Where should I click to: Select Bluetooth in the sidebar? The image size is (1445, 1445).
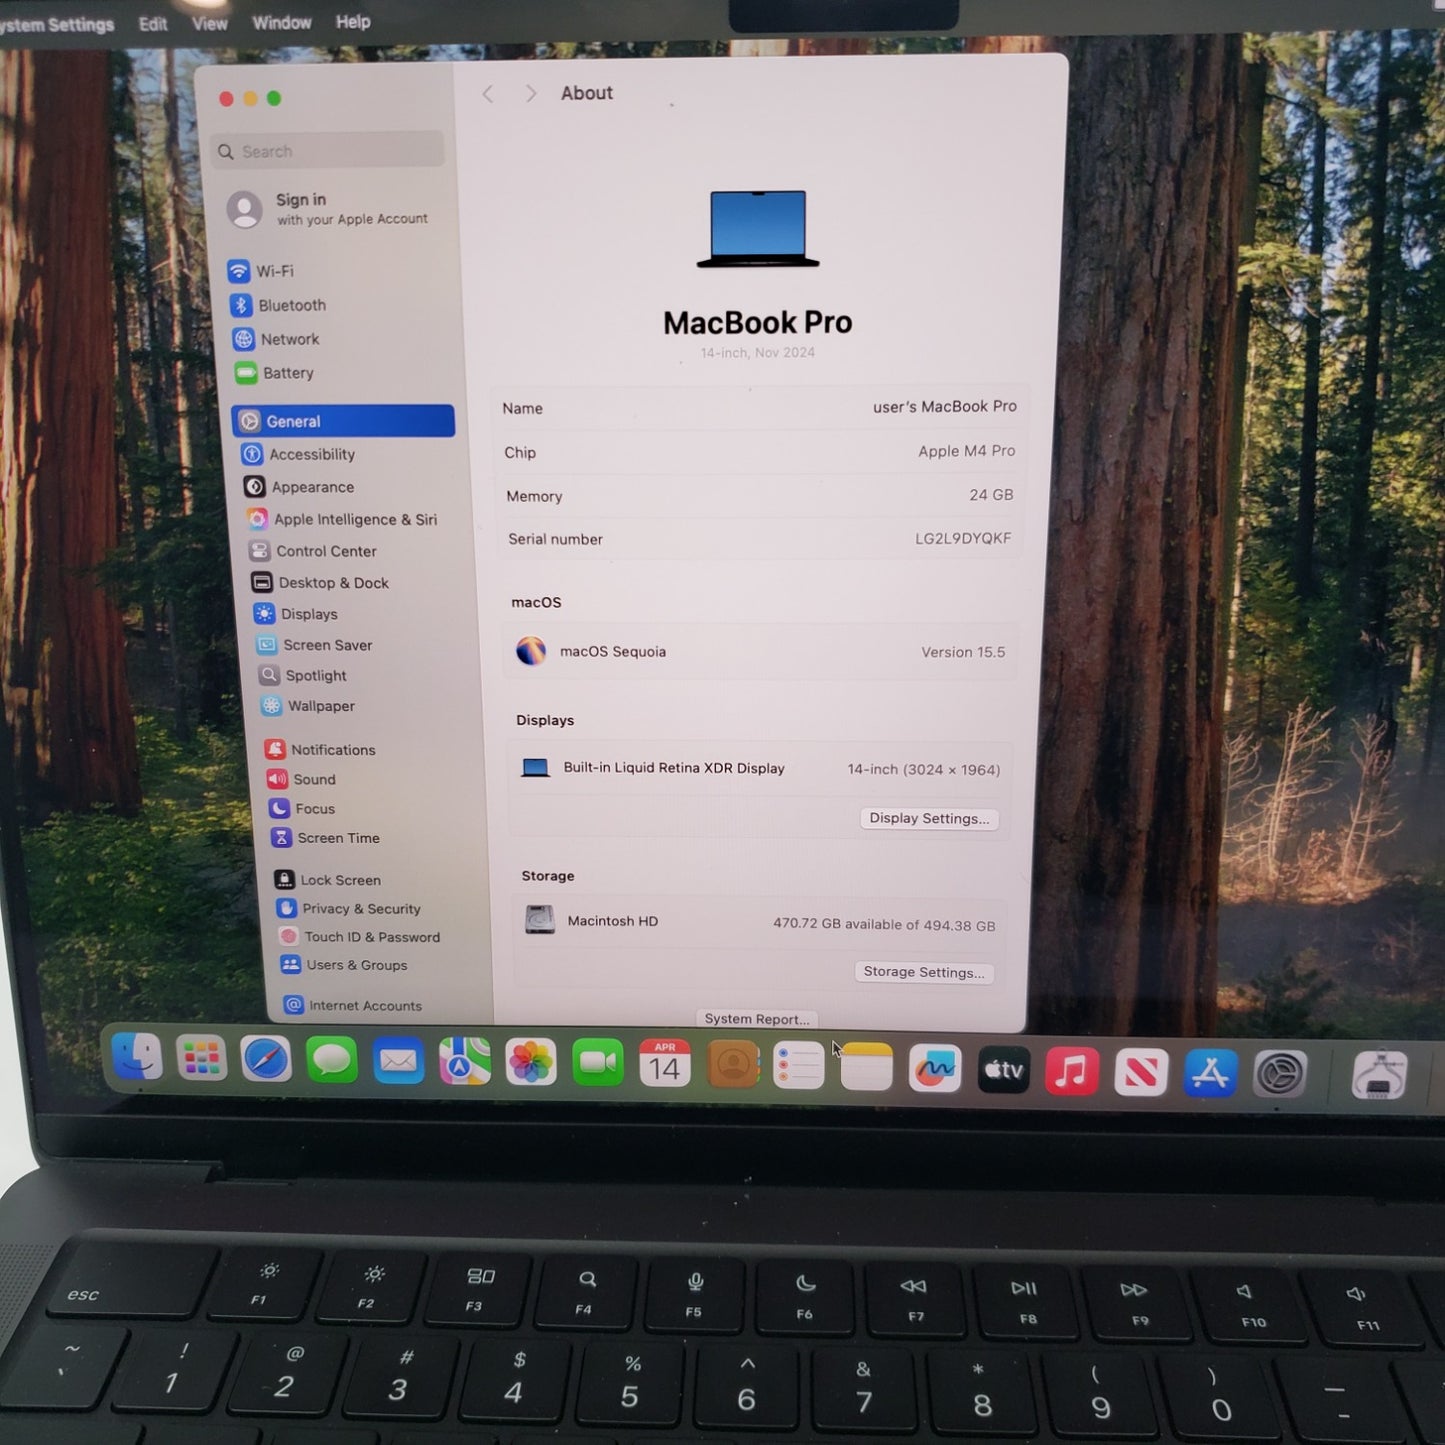click(x=291, y=305)
